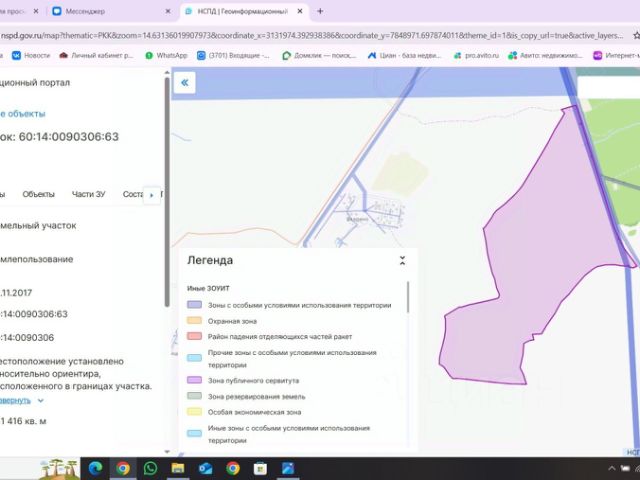This screenshot has width=640, height=480.
Task: Click the legend panel scrollbar
Action: coord(408,297)
